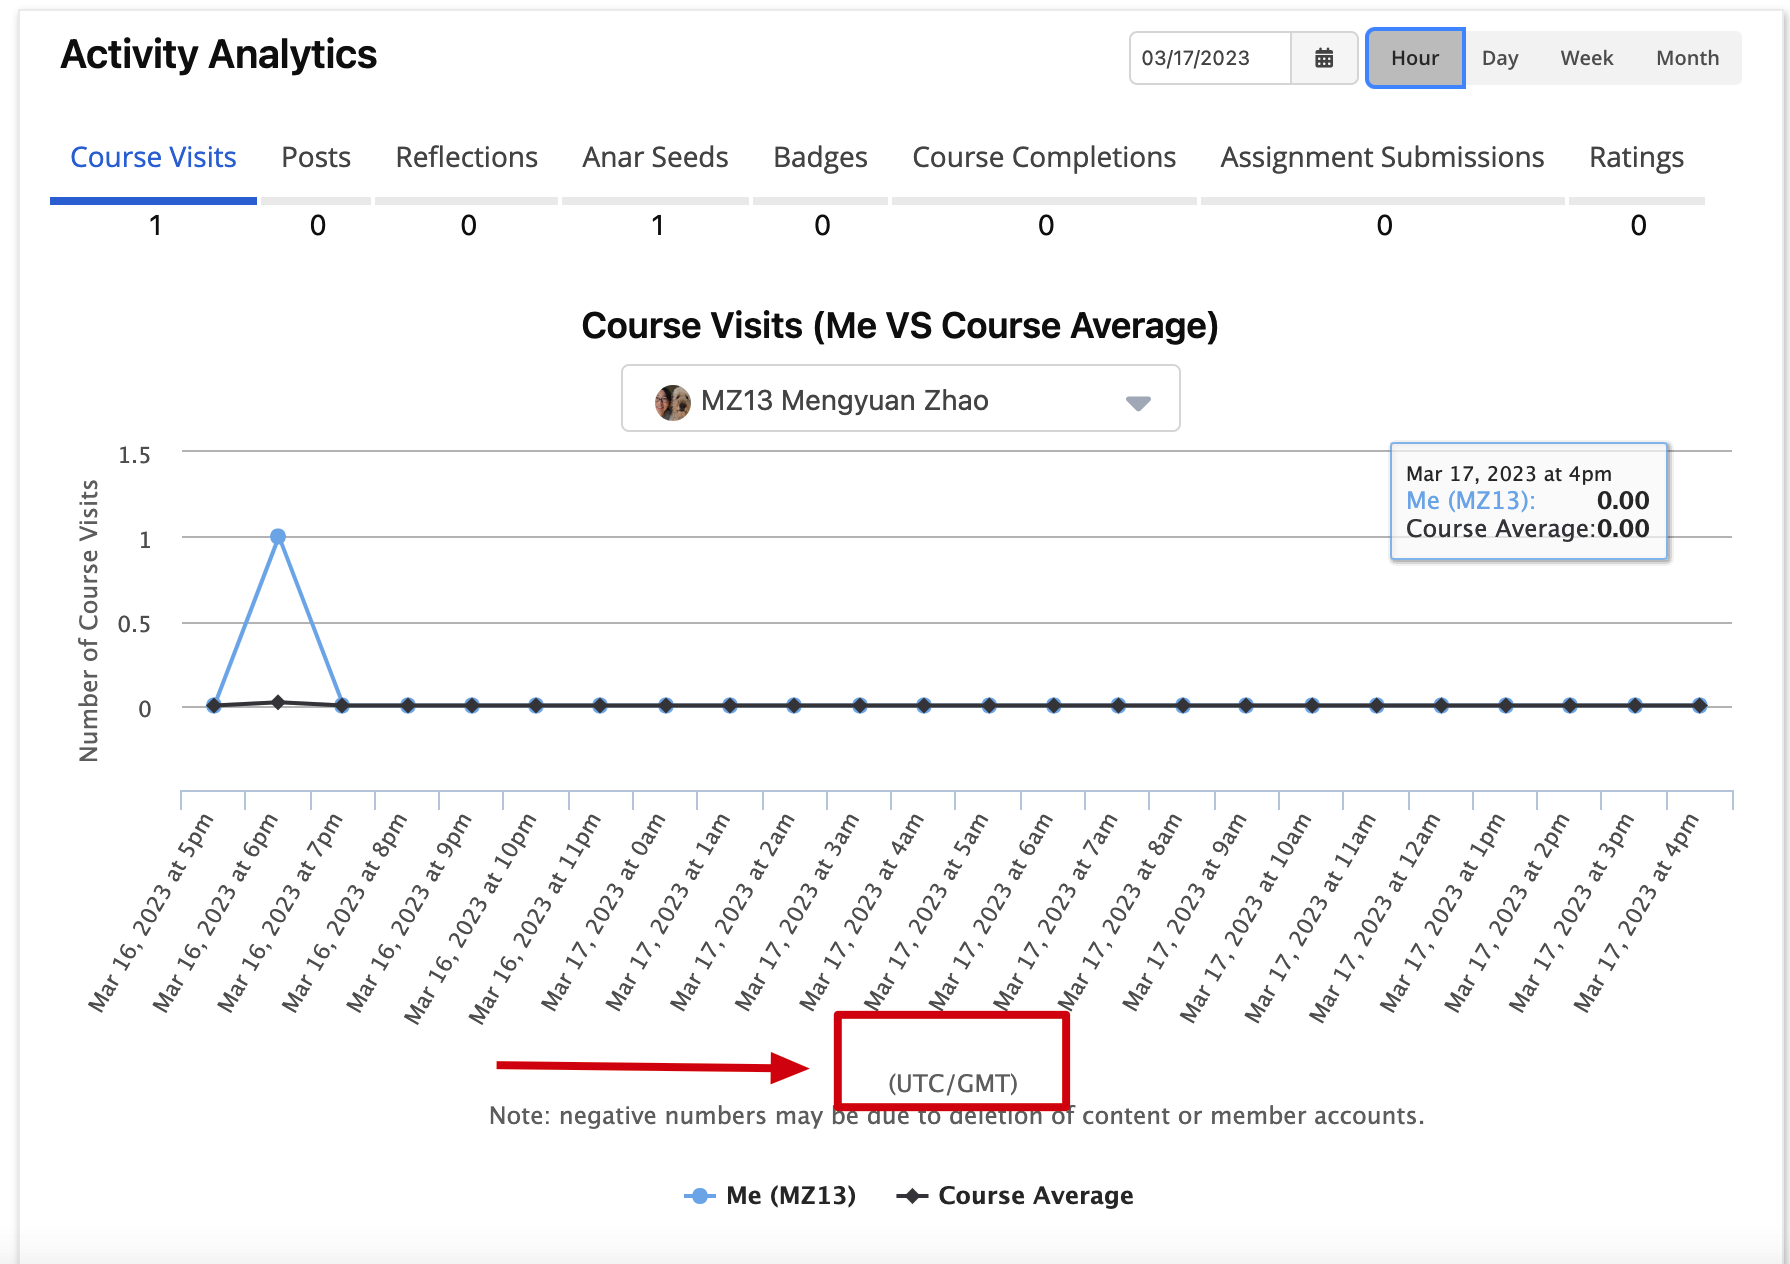This screenshot has width=1790, height=1264.
Task: Open the Badges tab
Action: (x=820, y=158)
